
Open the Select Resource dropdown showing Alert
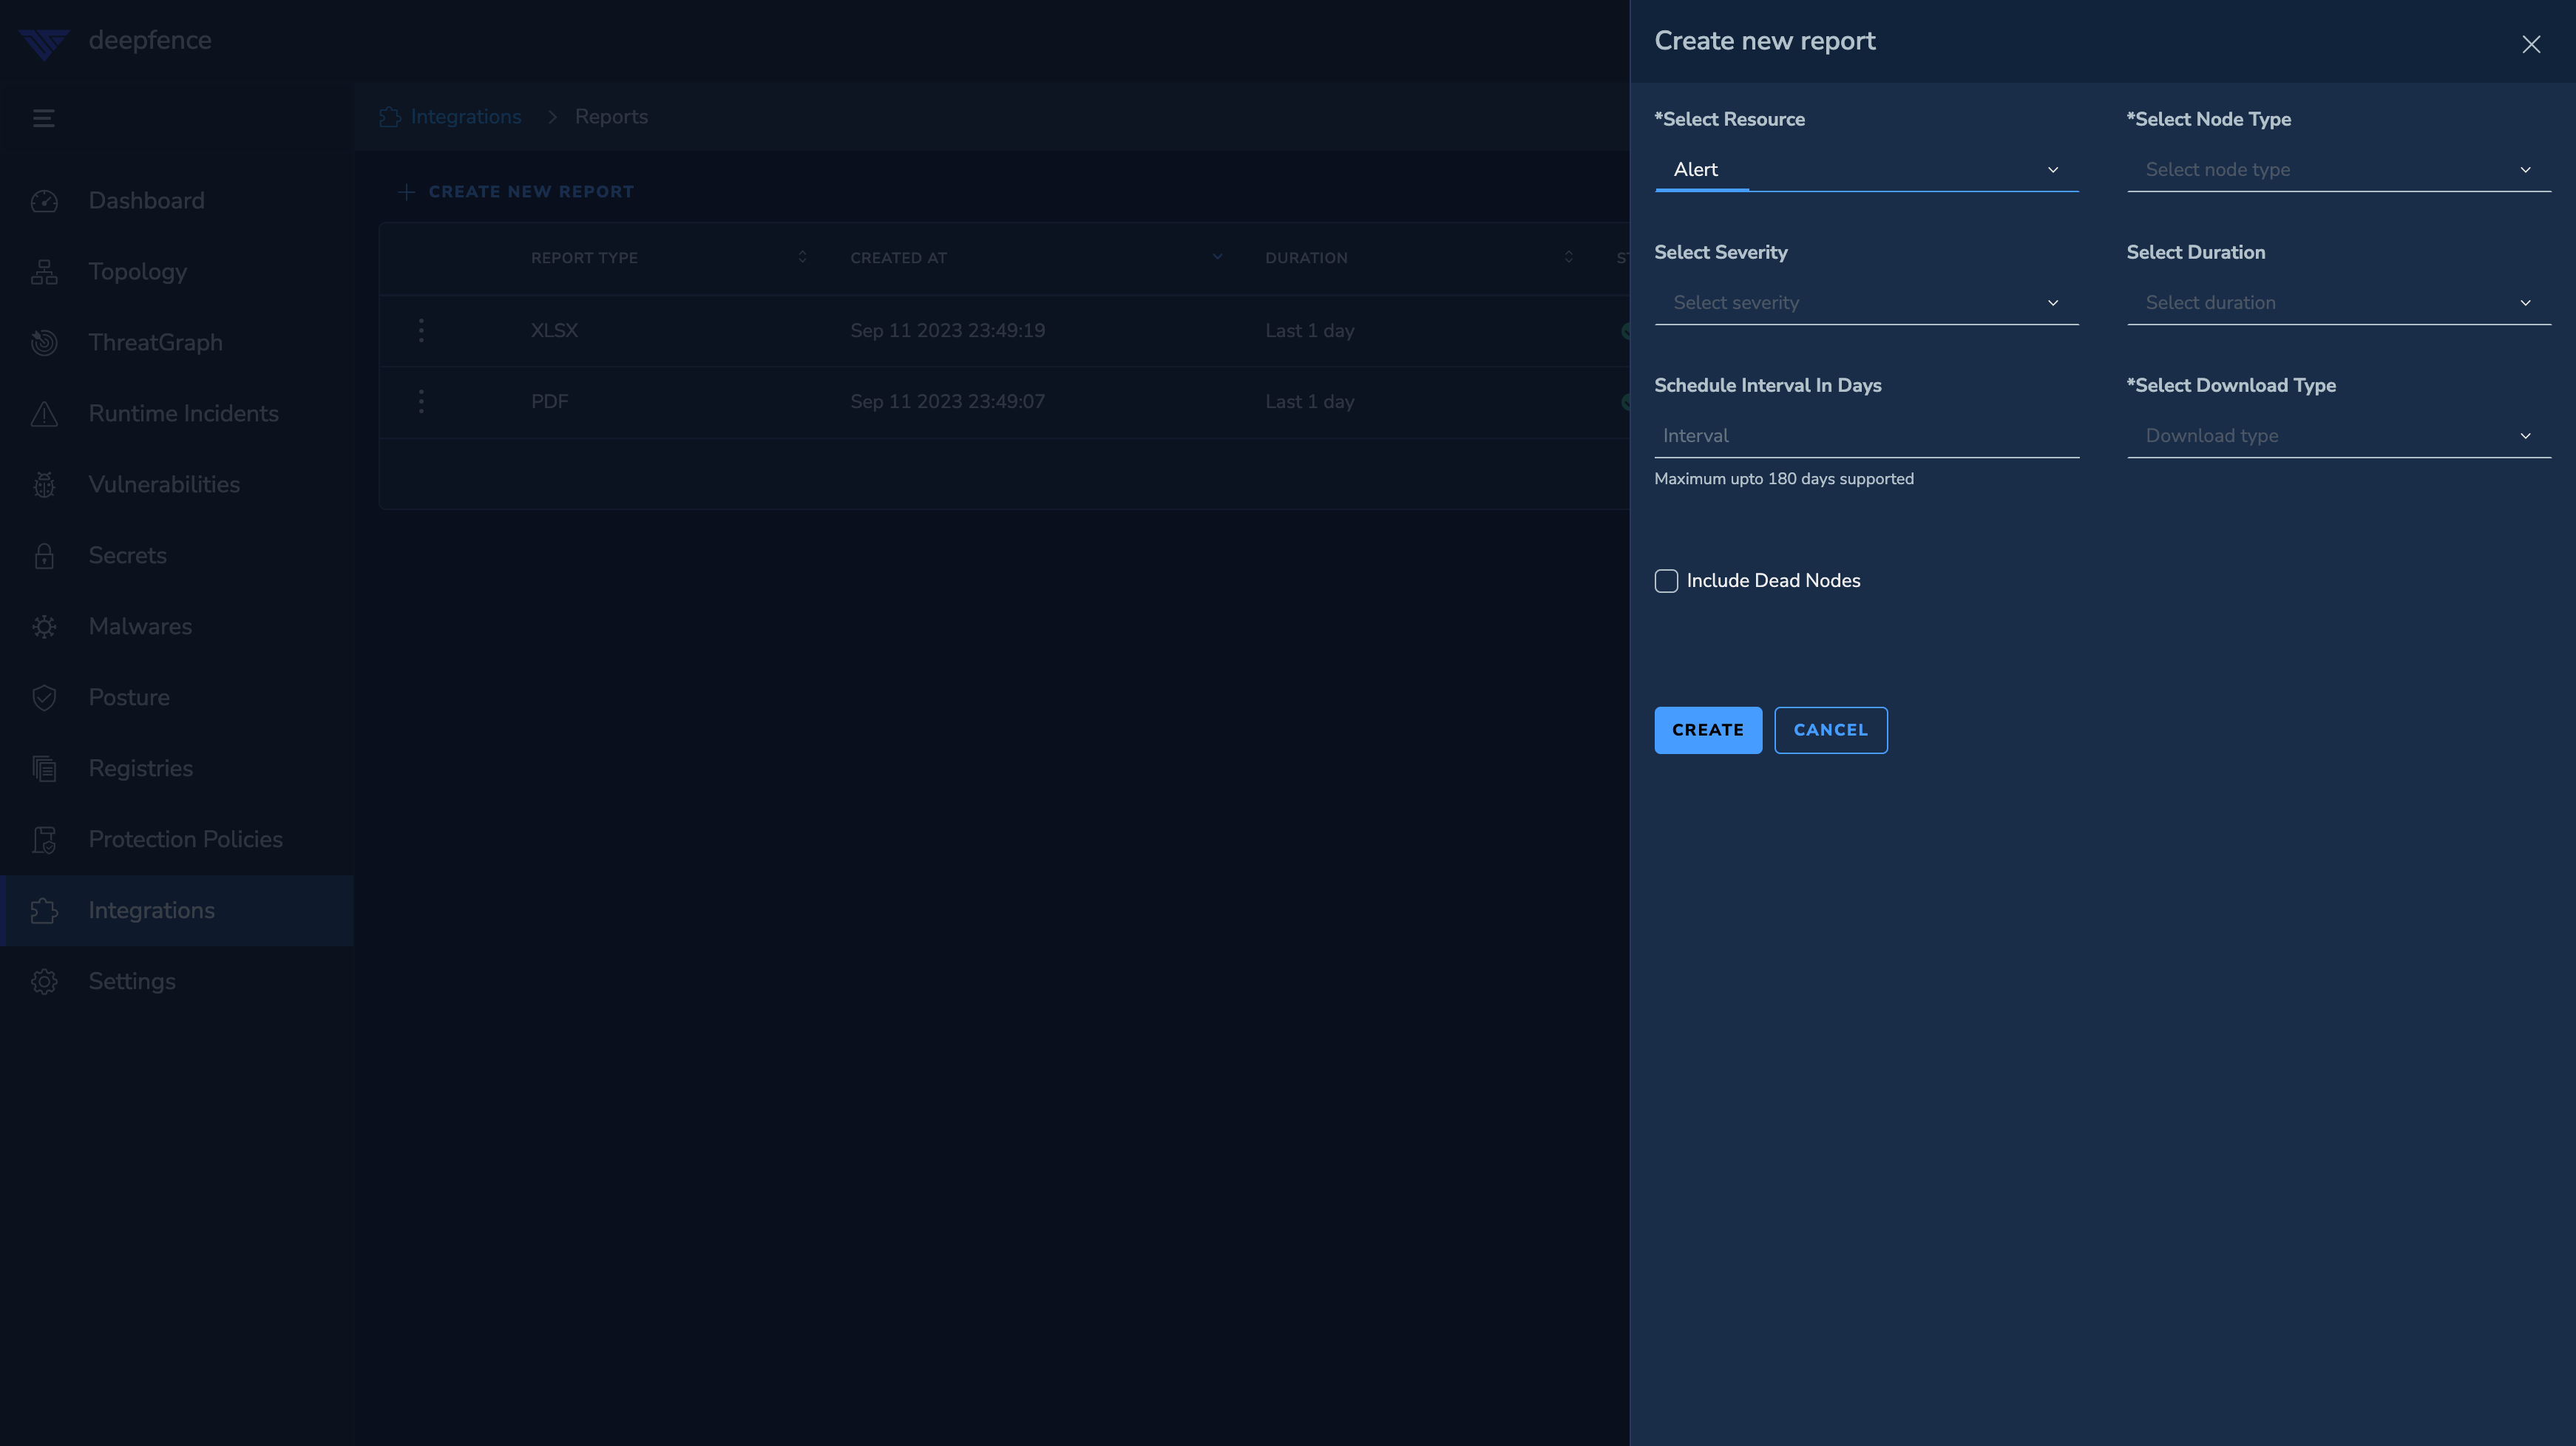(1866, 170)
